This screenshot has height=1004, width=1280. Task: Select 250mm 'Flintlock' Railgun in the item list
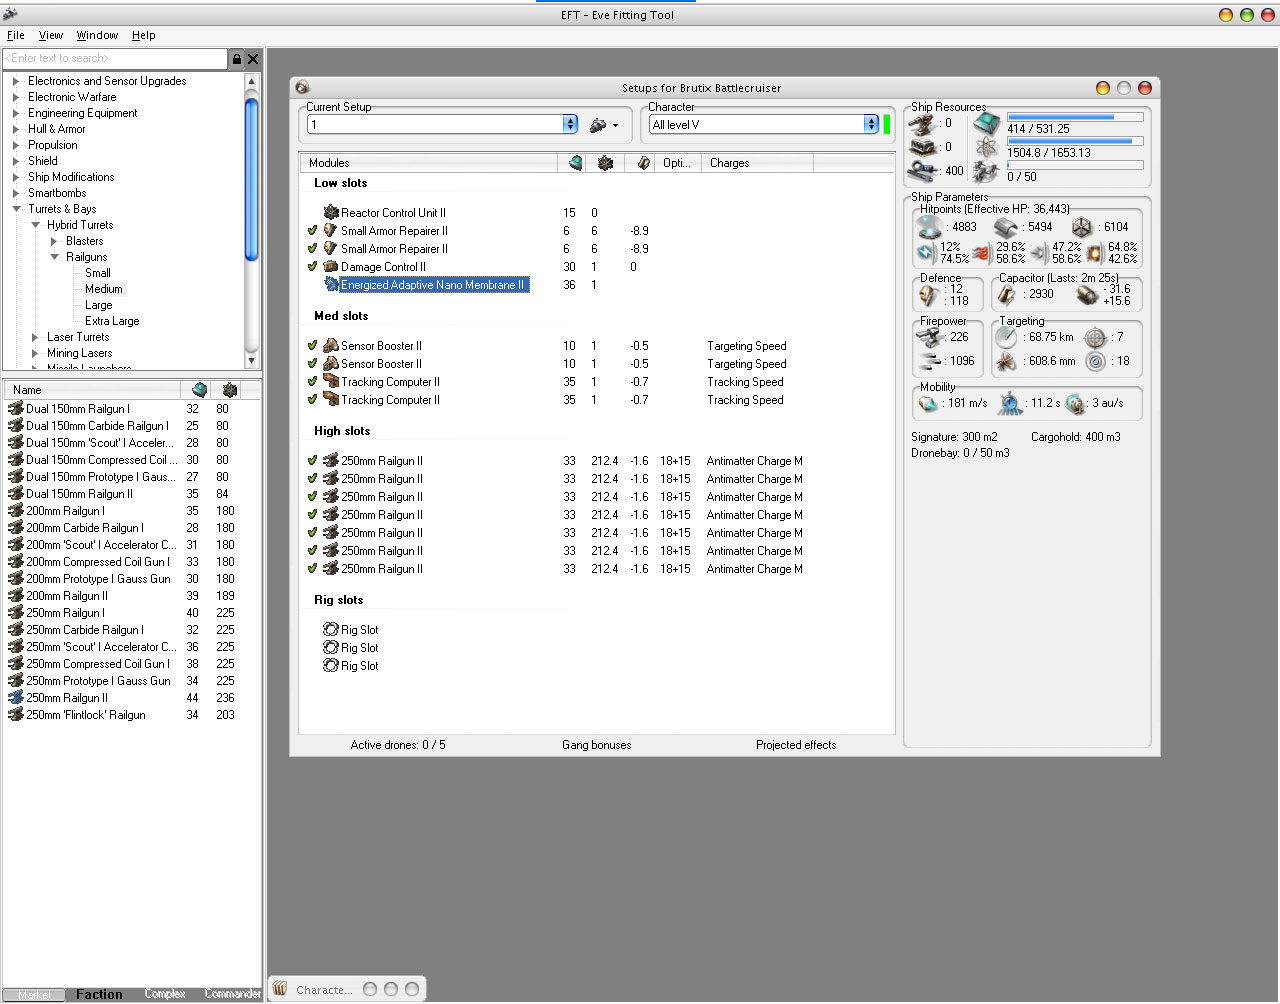[86, 715]
